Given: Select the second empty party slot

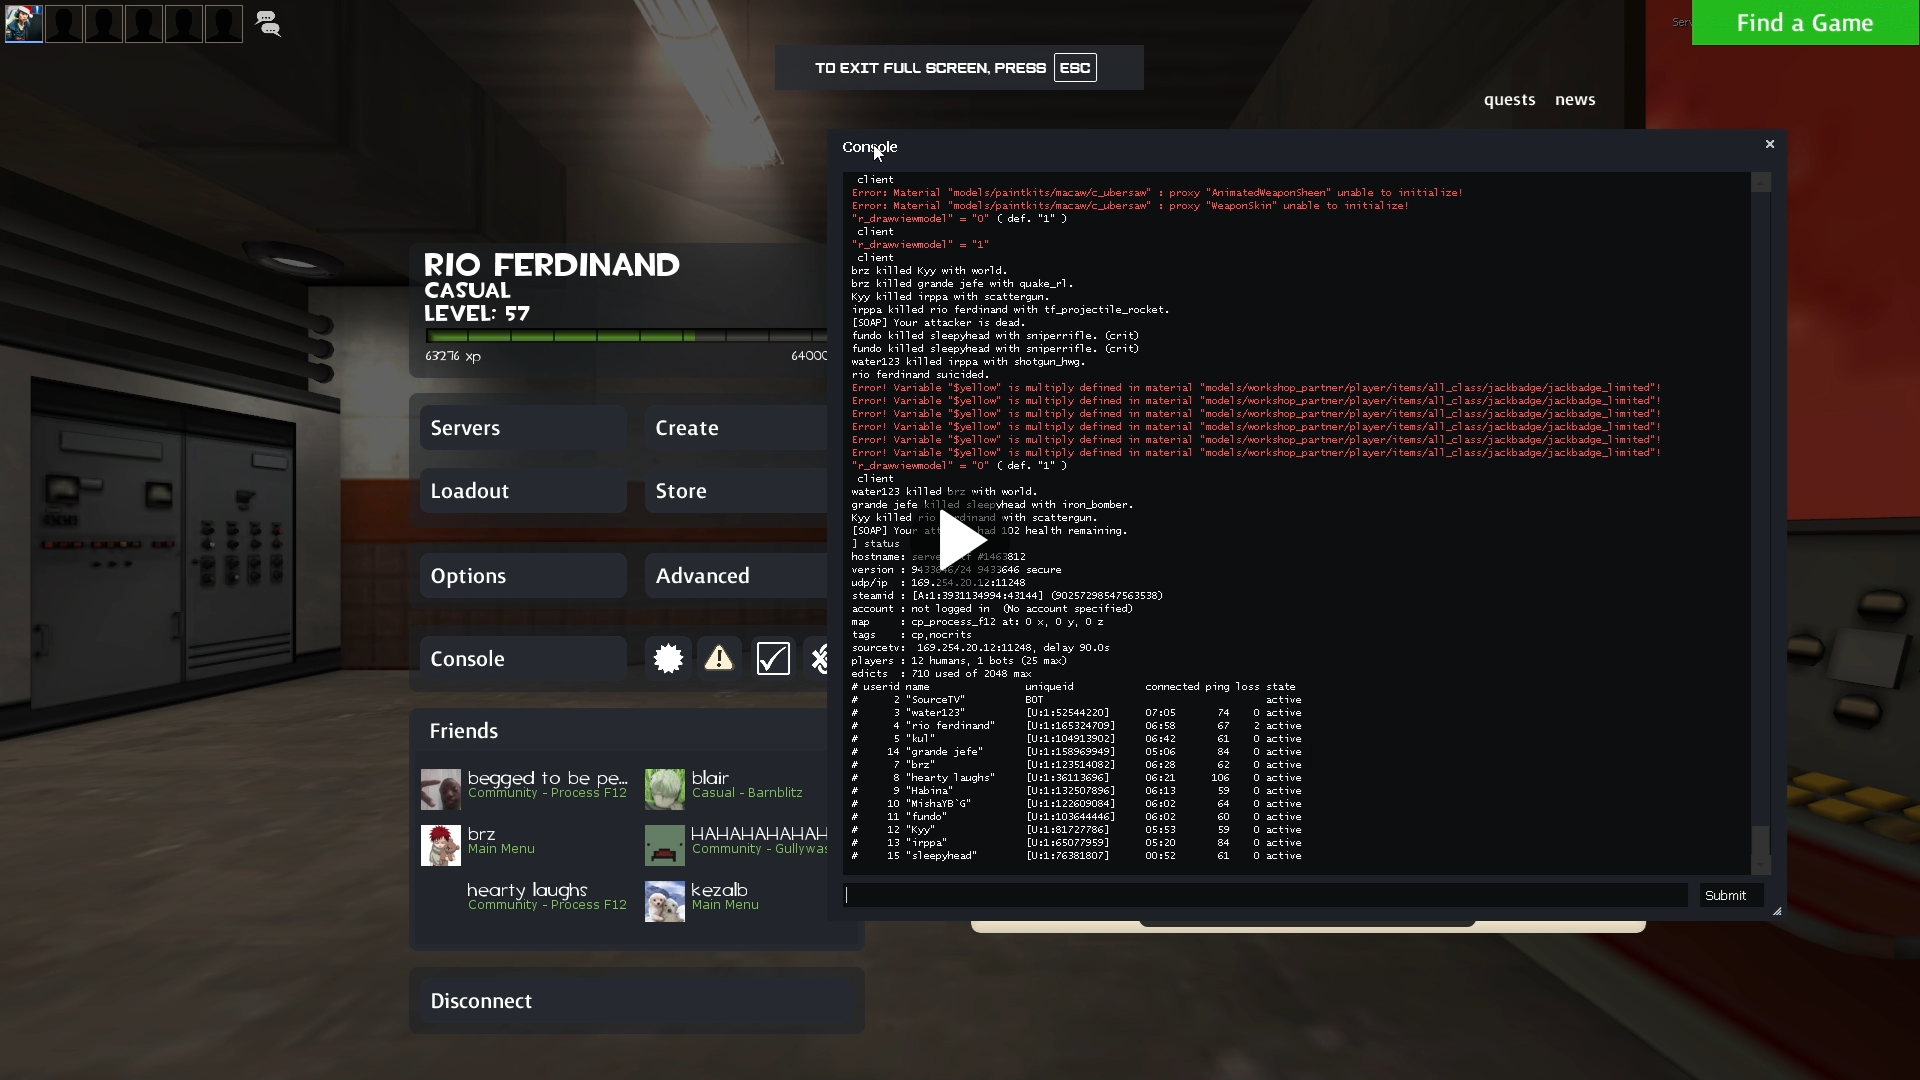Looking at the screenshot, I should point(104,23).
